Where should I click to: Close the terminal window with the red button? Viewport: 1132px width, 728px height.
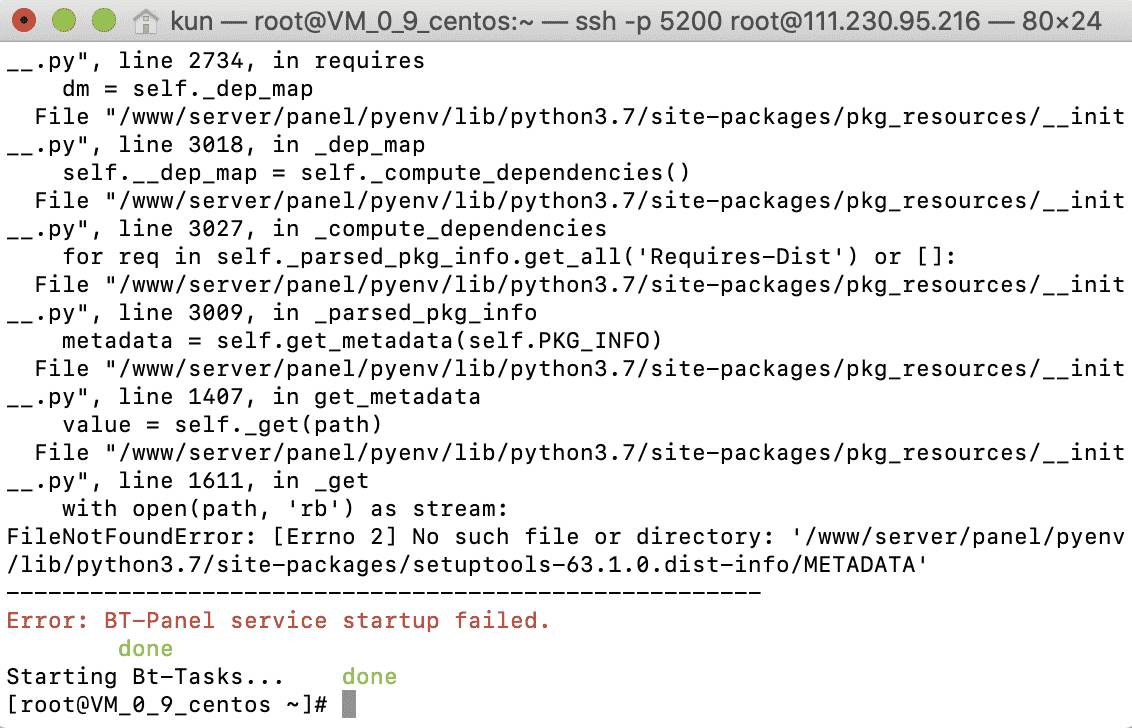click(x=25, y=20)
